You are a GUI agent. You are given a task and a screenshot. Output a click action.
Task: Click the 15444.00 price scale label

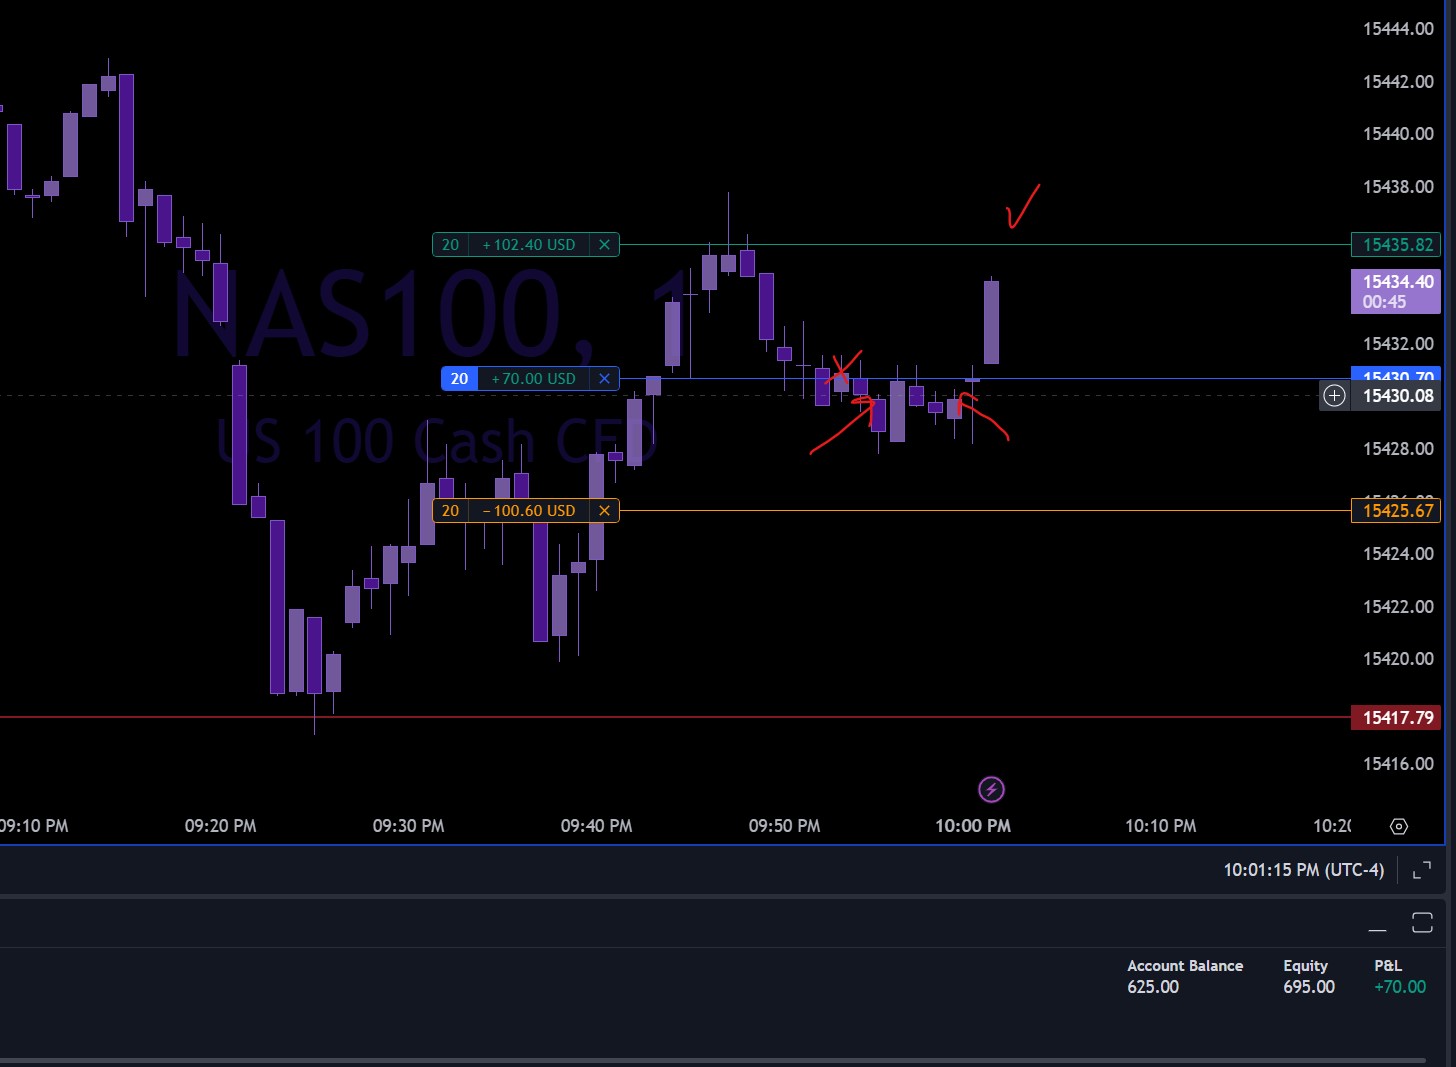point(1398,29)
